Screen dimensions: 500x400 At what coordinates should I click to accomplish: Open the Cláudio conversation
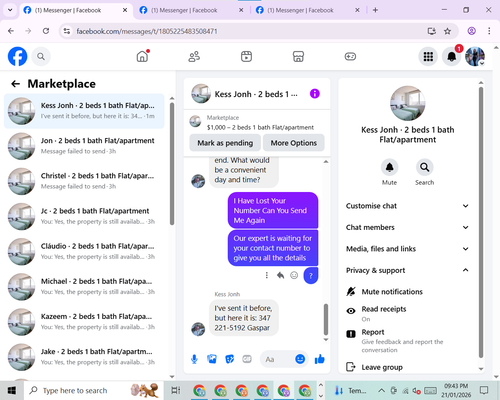point(84,251)
